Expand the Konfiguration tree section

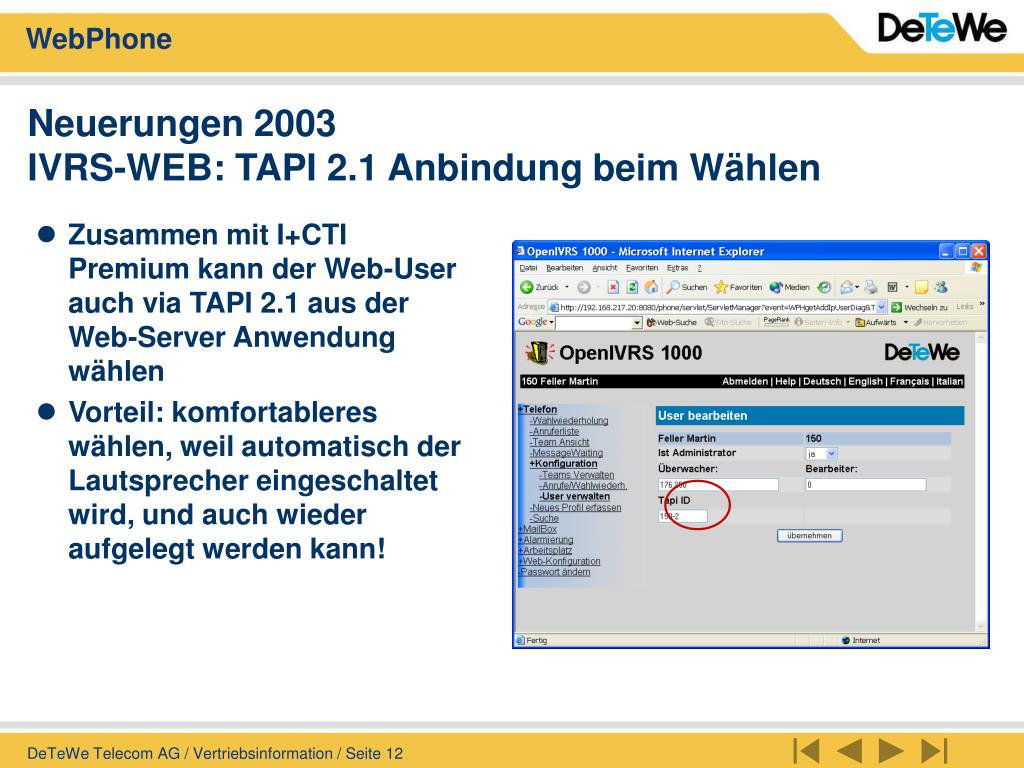tap(564, 464)
